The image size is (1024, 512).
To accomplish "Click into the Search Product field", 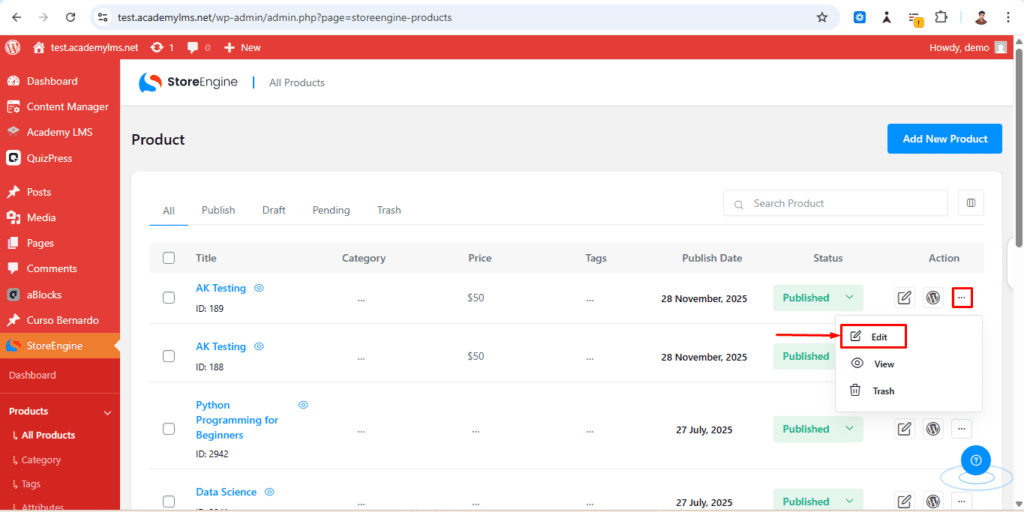I will pos(835,203).
